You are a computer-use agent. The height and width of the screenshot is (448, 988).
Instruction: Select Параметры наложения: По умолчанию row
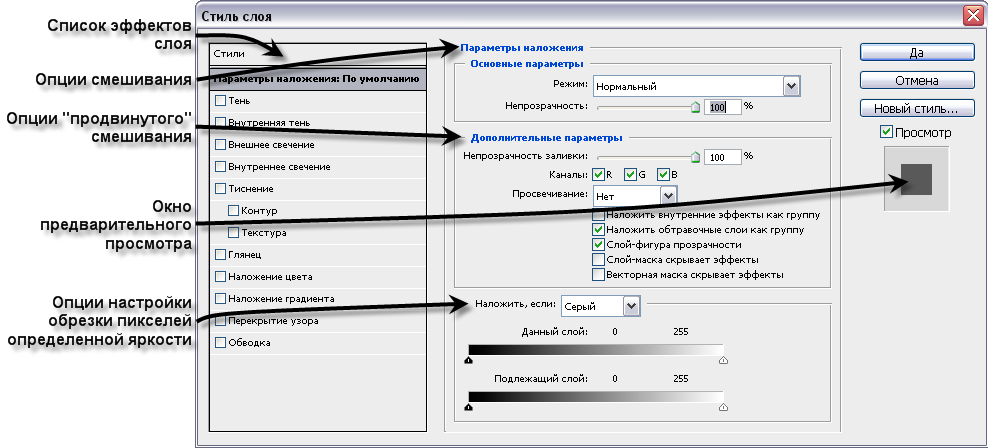click(318, 79)
